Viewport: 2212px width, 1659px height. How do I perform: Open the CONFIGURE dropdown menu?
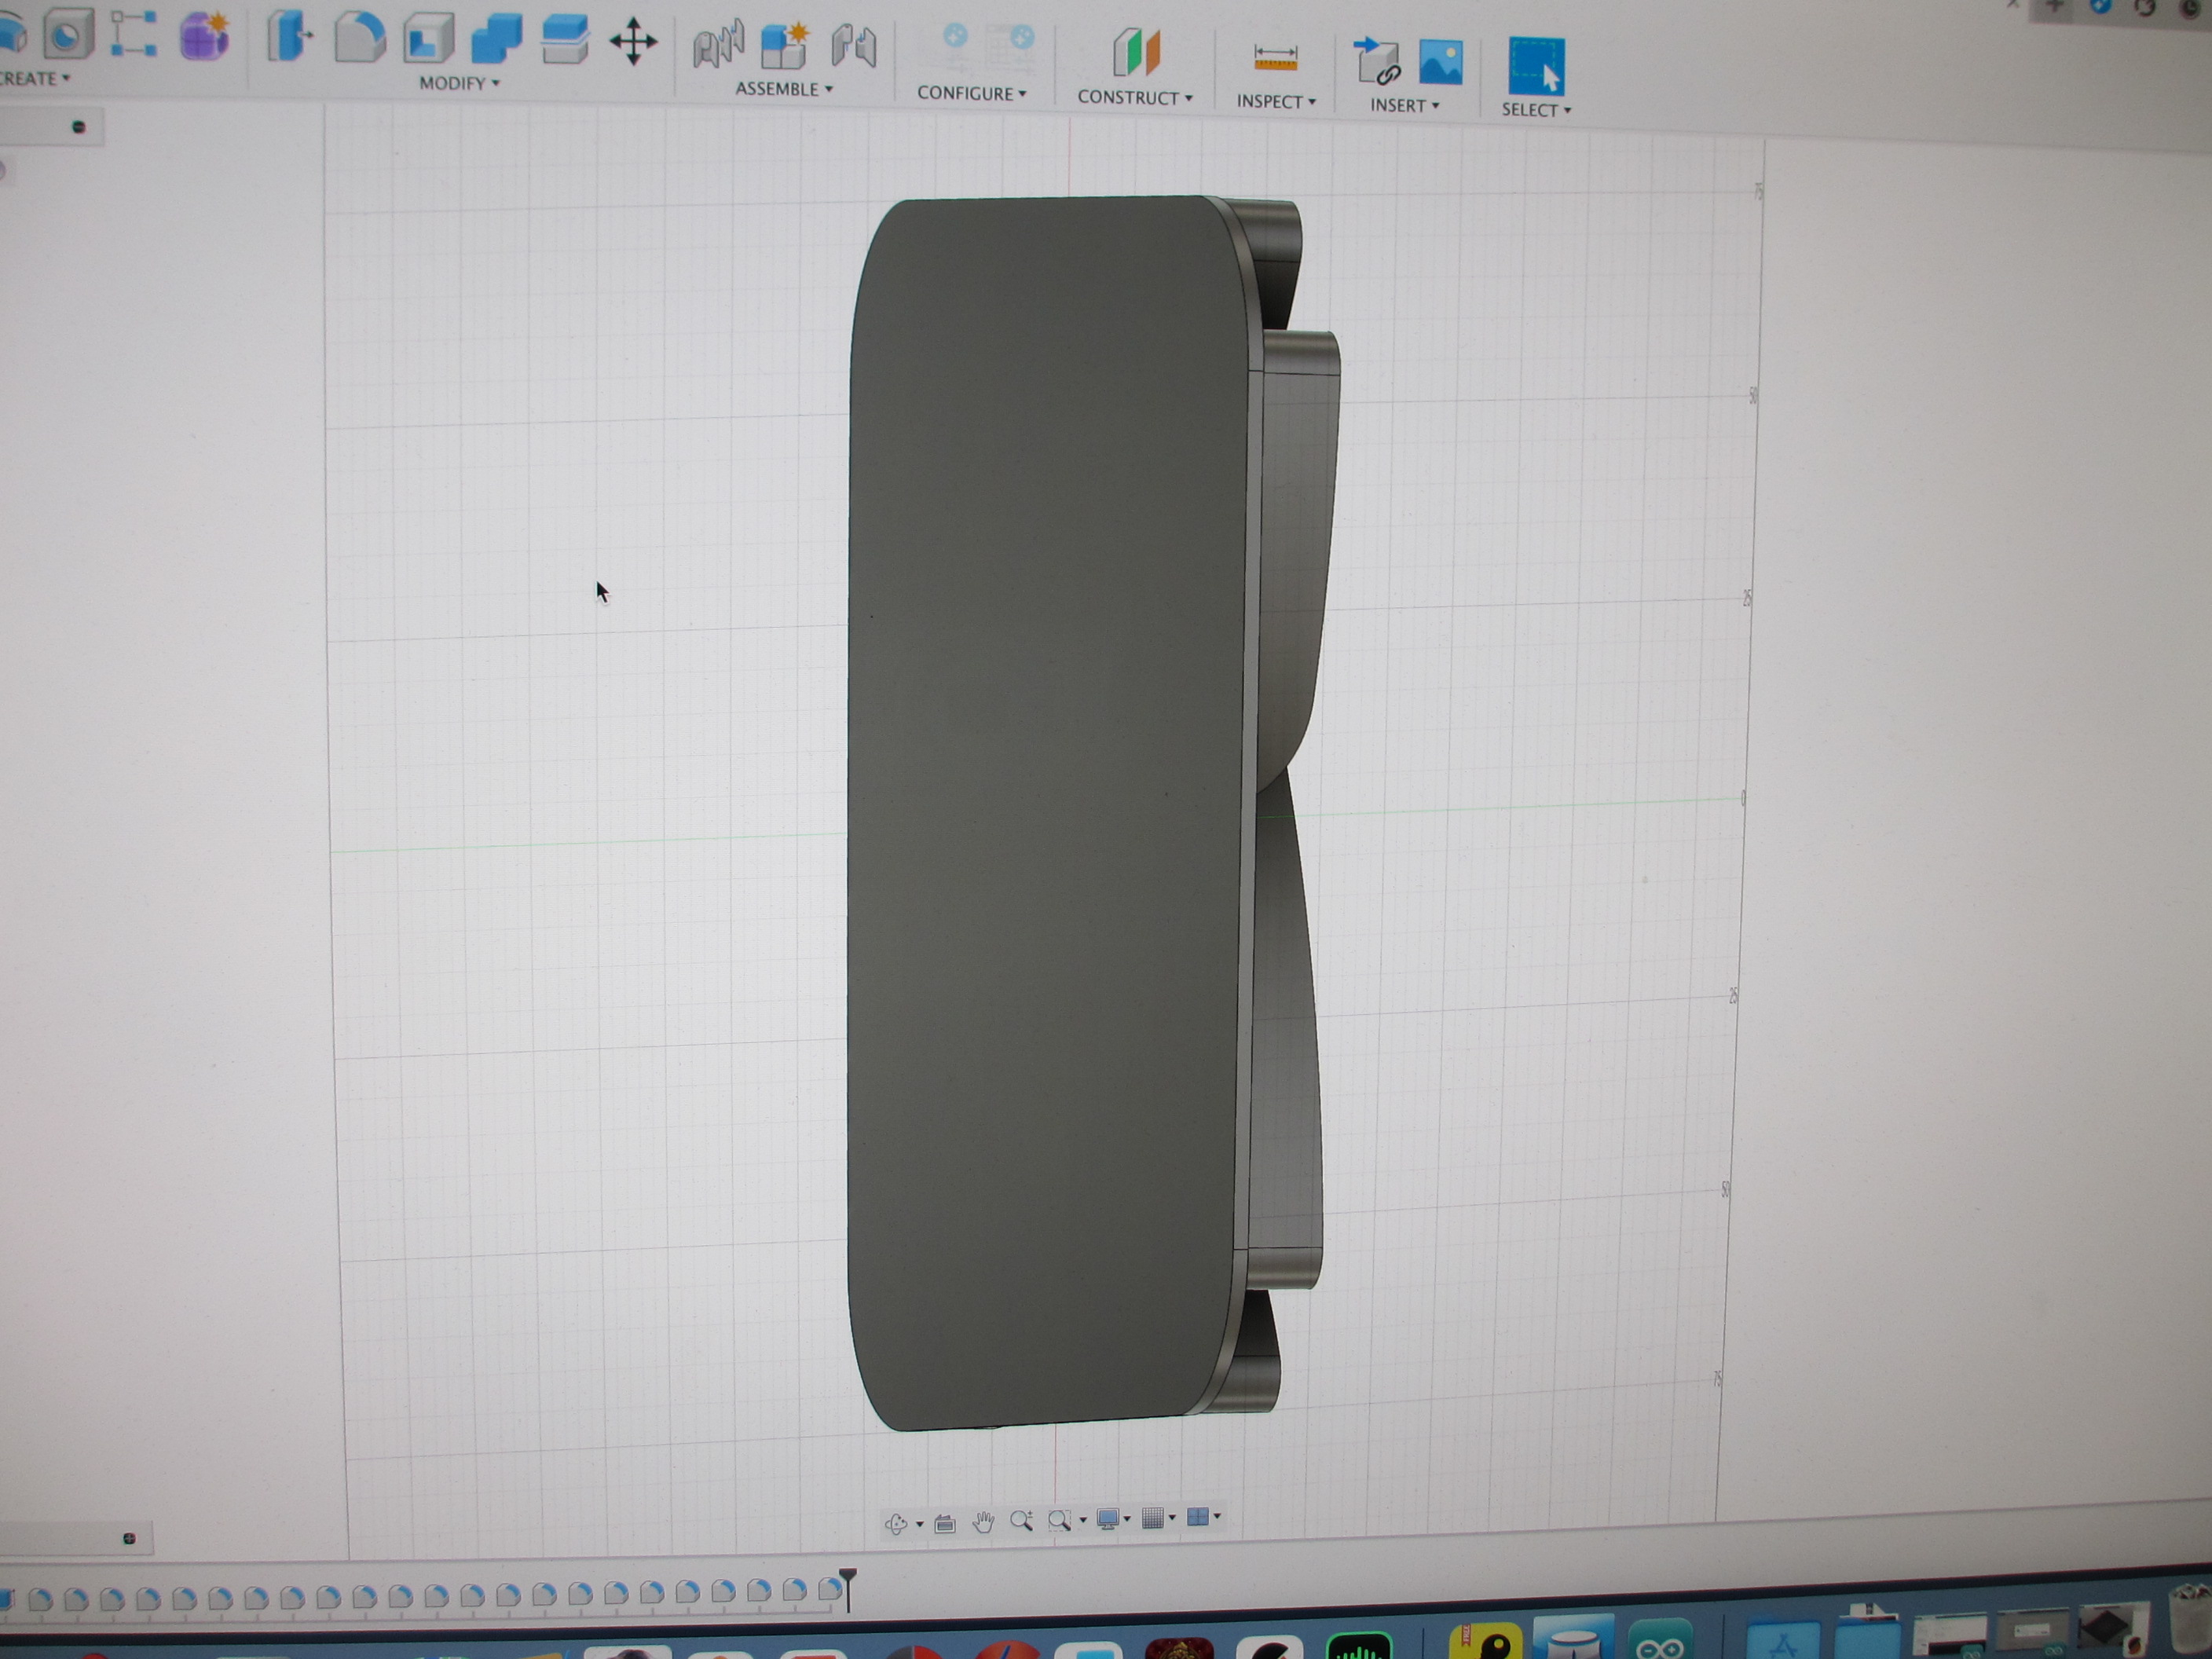tap(972, 93)
